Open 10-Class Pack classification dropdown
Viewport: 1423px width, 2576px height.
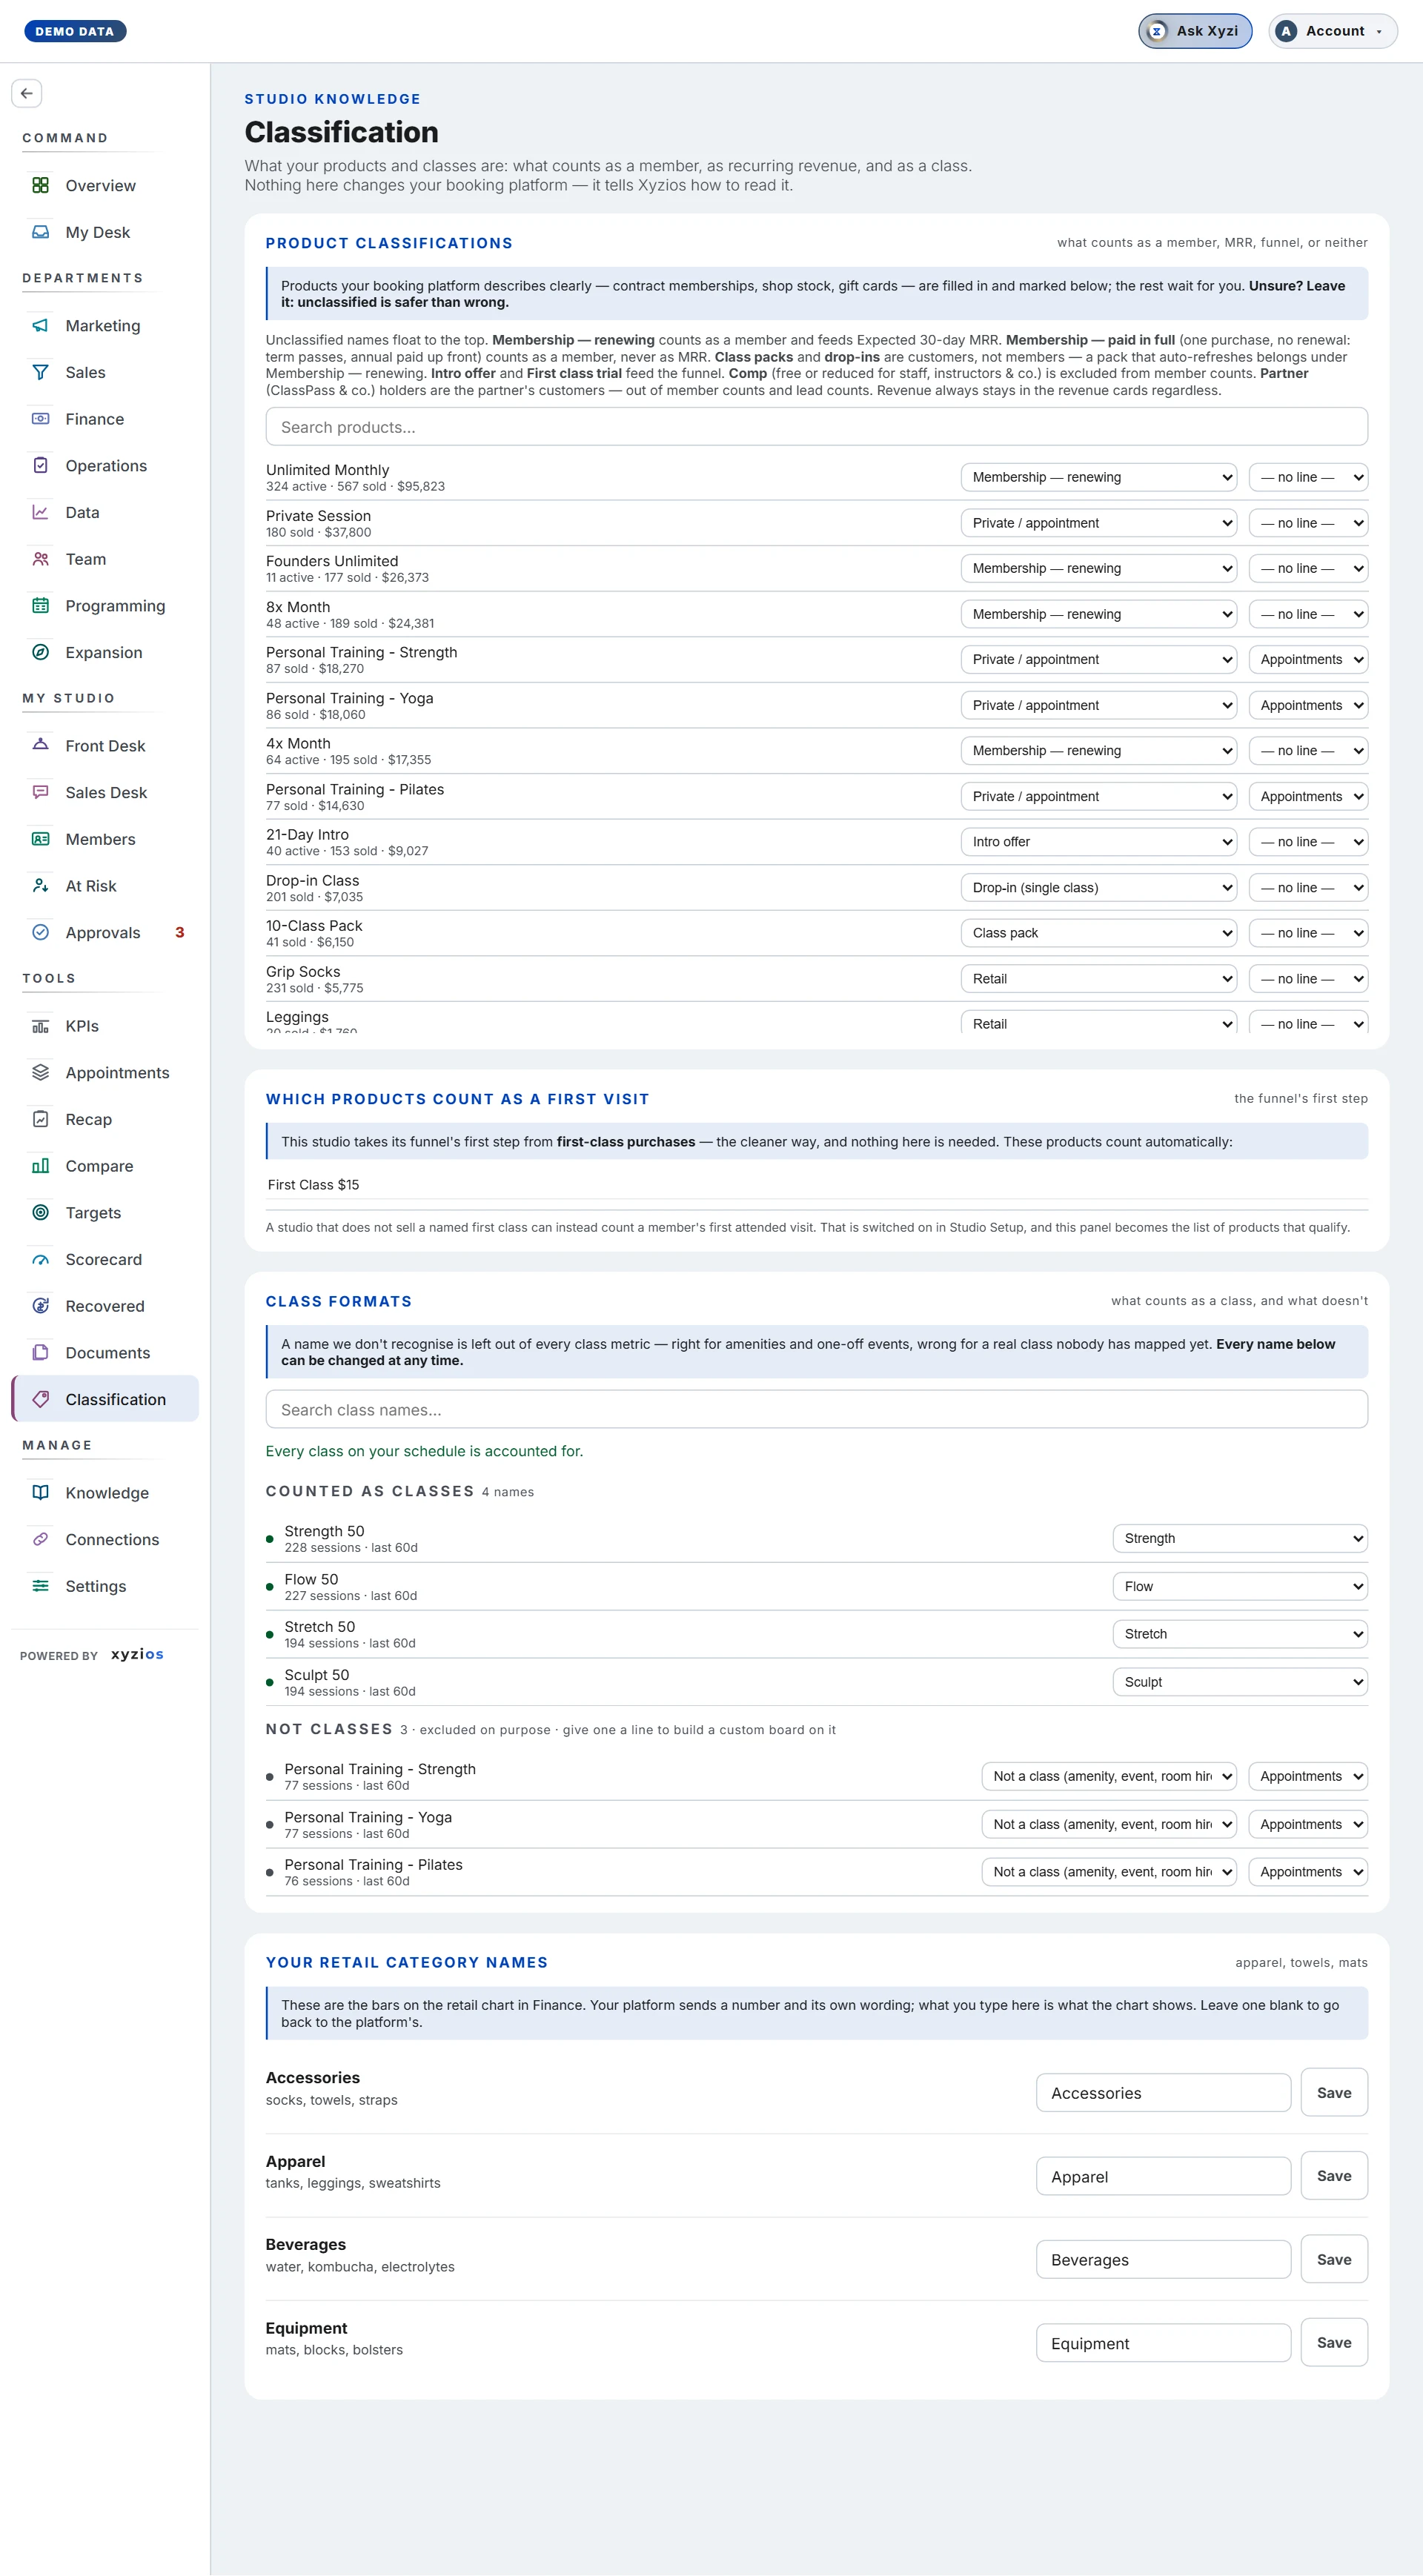pyautogui.click(x=1098, y=933)
